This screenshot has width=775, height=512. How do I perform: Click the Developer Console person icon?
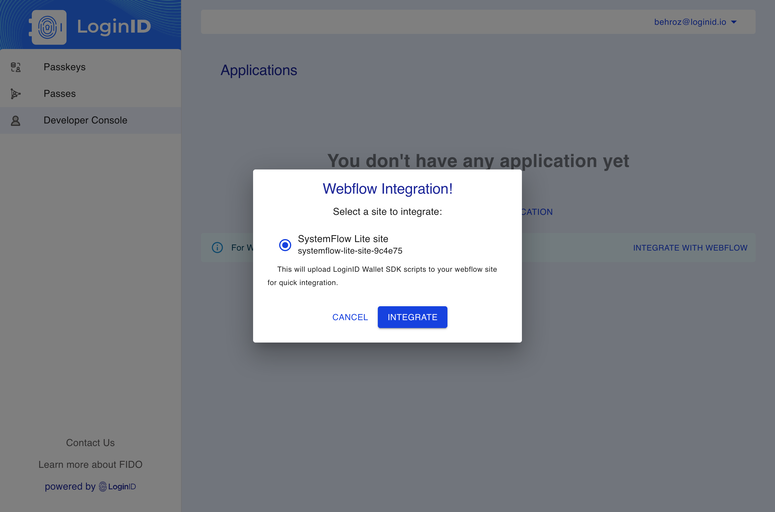pyautogui.click(x=16, y=121)
